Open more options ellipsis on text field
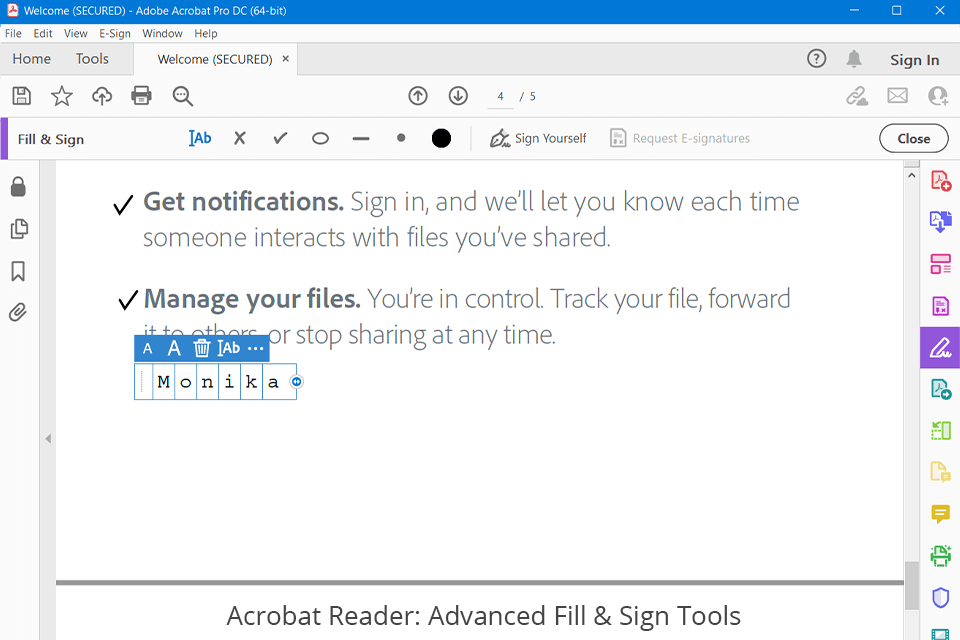Viewport: 960px width, 640px height. point(255,348)
